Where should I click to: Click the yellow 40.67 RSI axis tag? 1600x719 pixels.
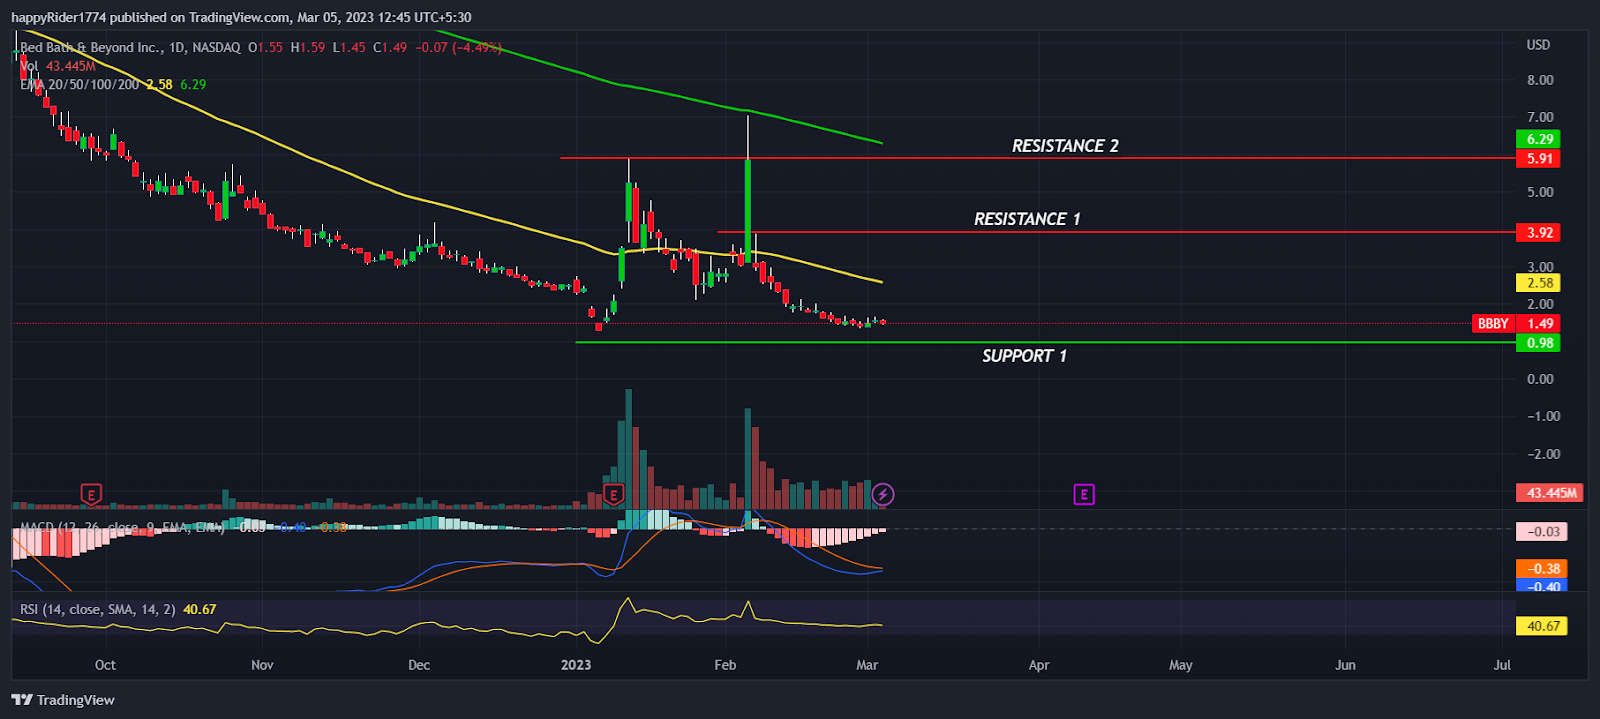pyautogui.click(x=1542, y=626)
